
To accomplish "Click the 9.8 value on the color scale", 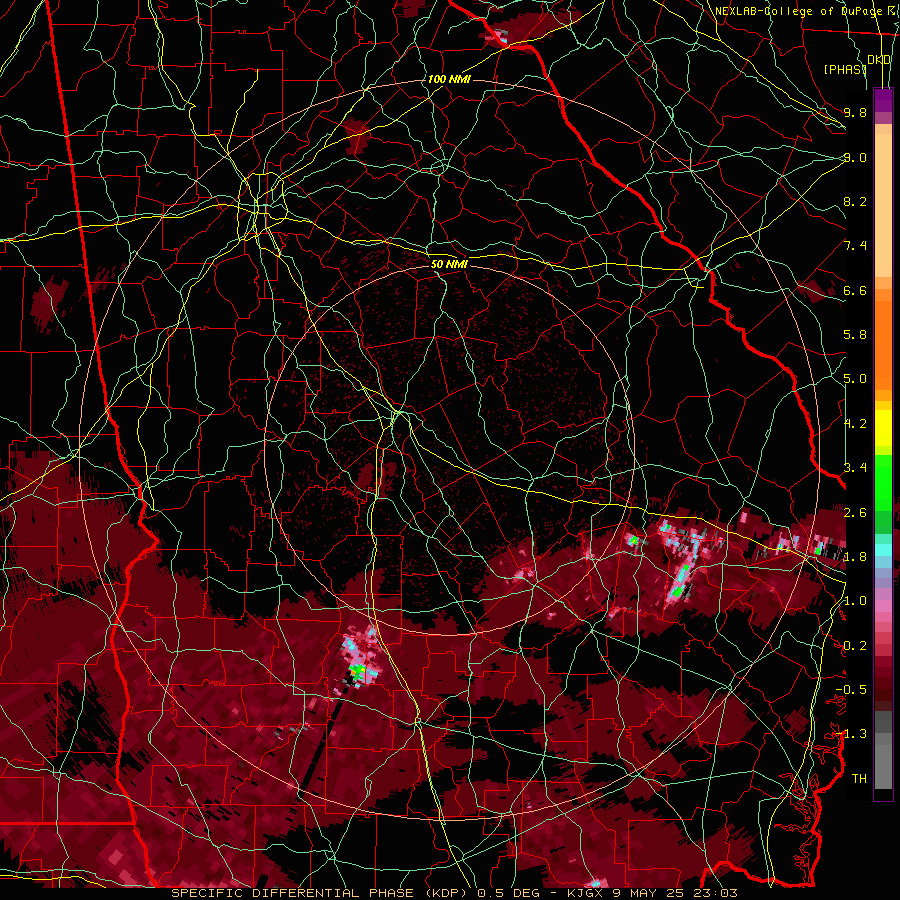I will pos(855,112).
